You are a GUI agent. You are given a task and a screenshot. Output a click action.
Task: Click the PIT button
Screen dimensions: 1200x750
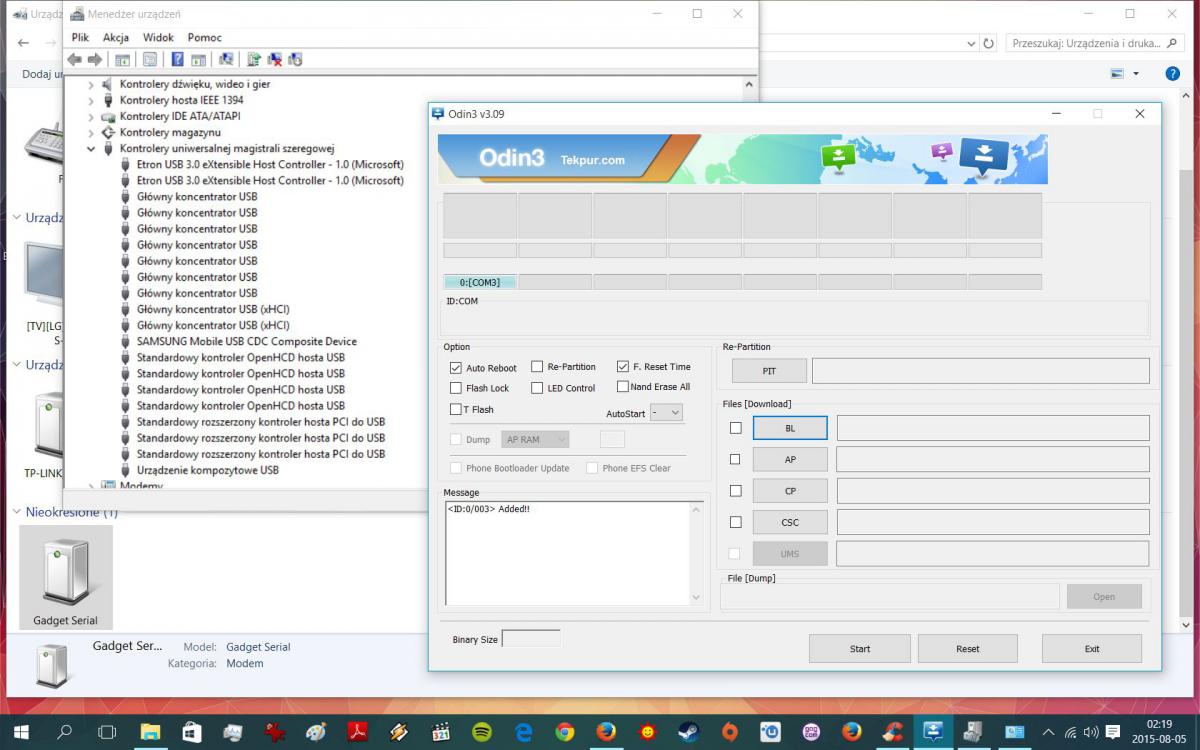click(x=769, y=371)
